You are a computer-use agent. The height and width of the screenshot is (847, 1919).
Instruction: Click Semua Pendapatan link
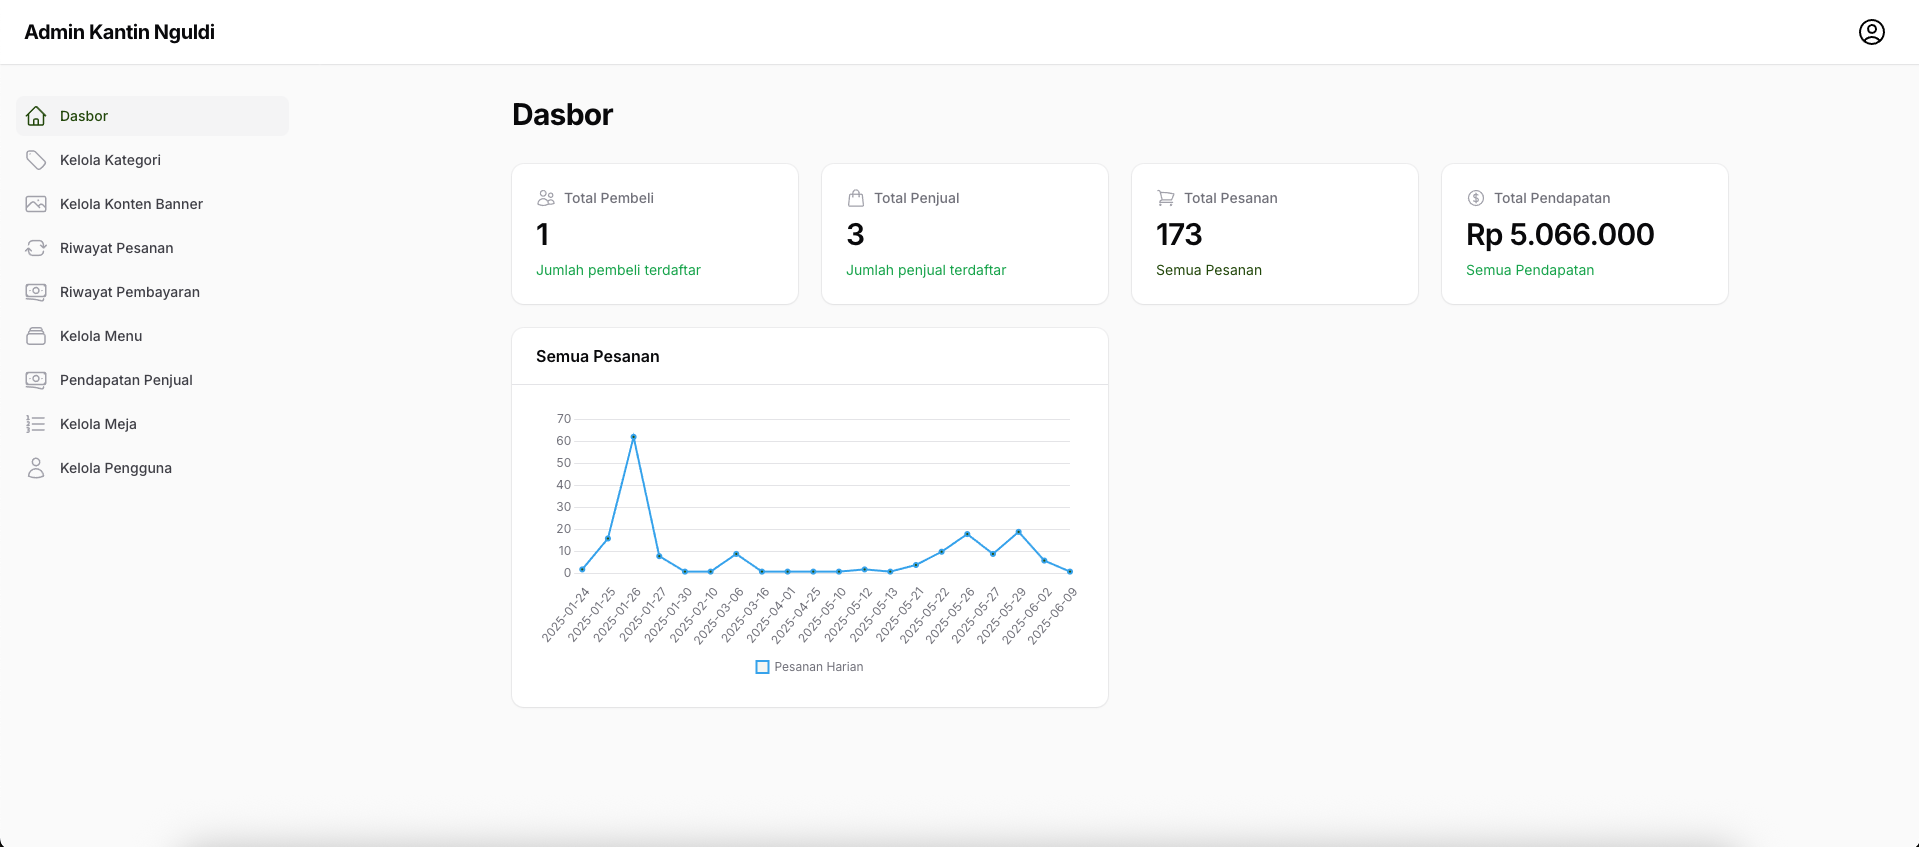(x=1530, y=270)
